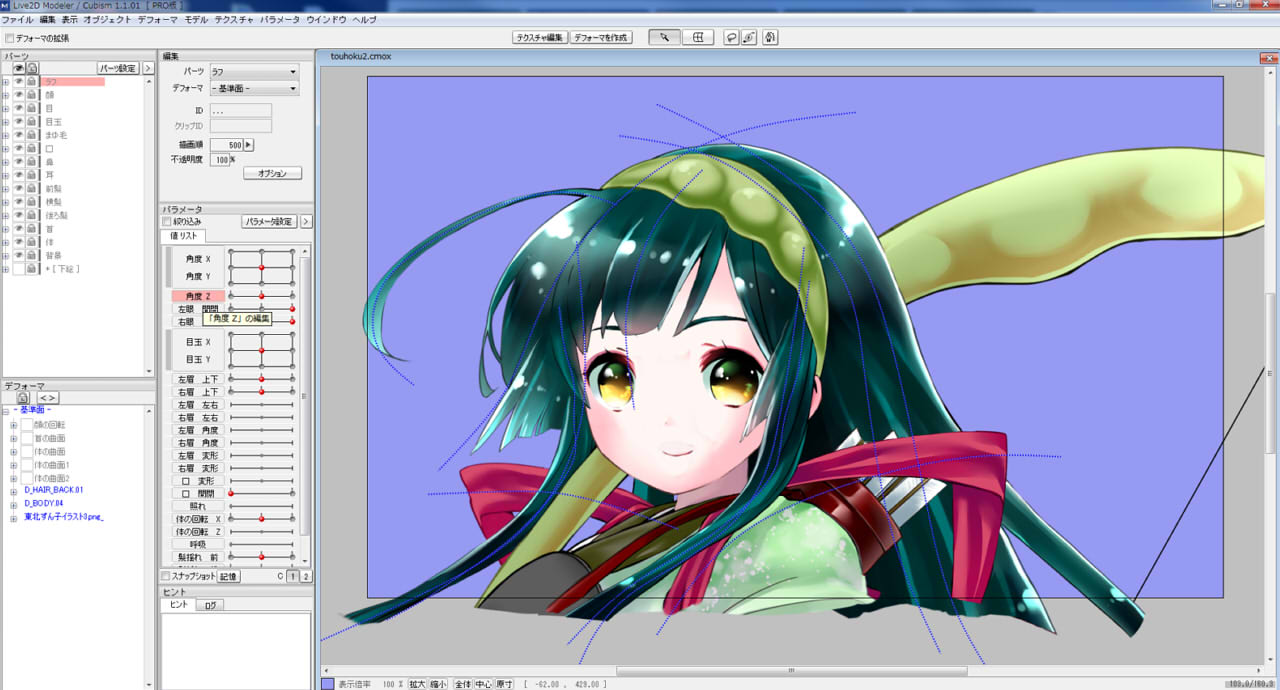
Task: Pick the brush selection tool icon
Action: point(750,37)
